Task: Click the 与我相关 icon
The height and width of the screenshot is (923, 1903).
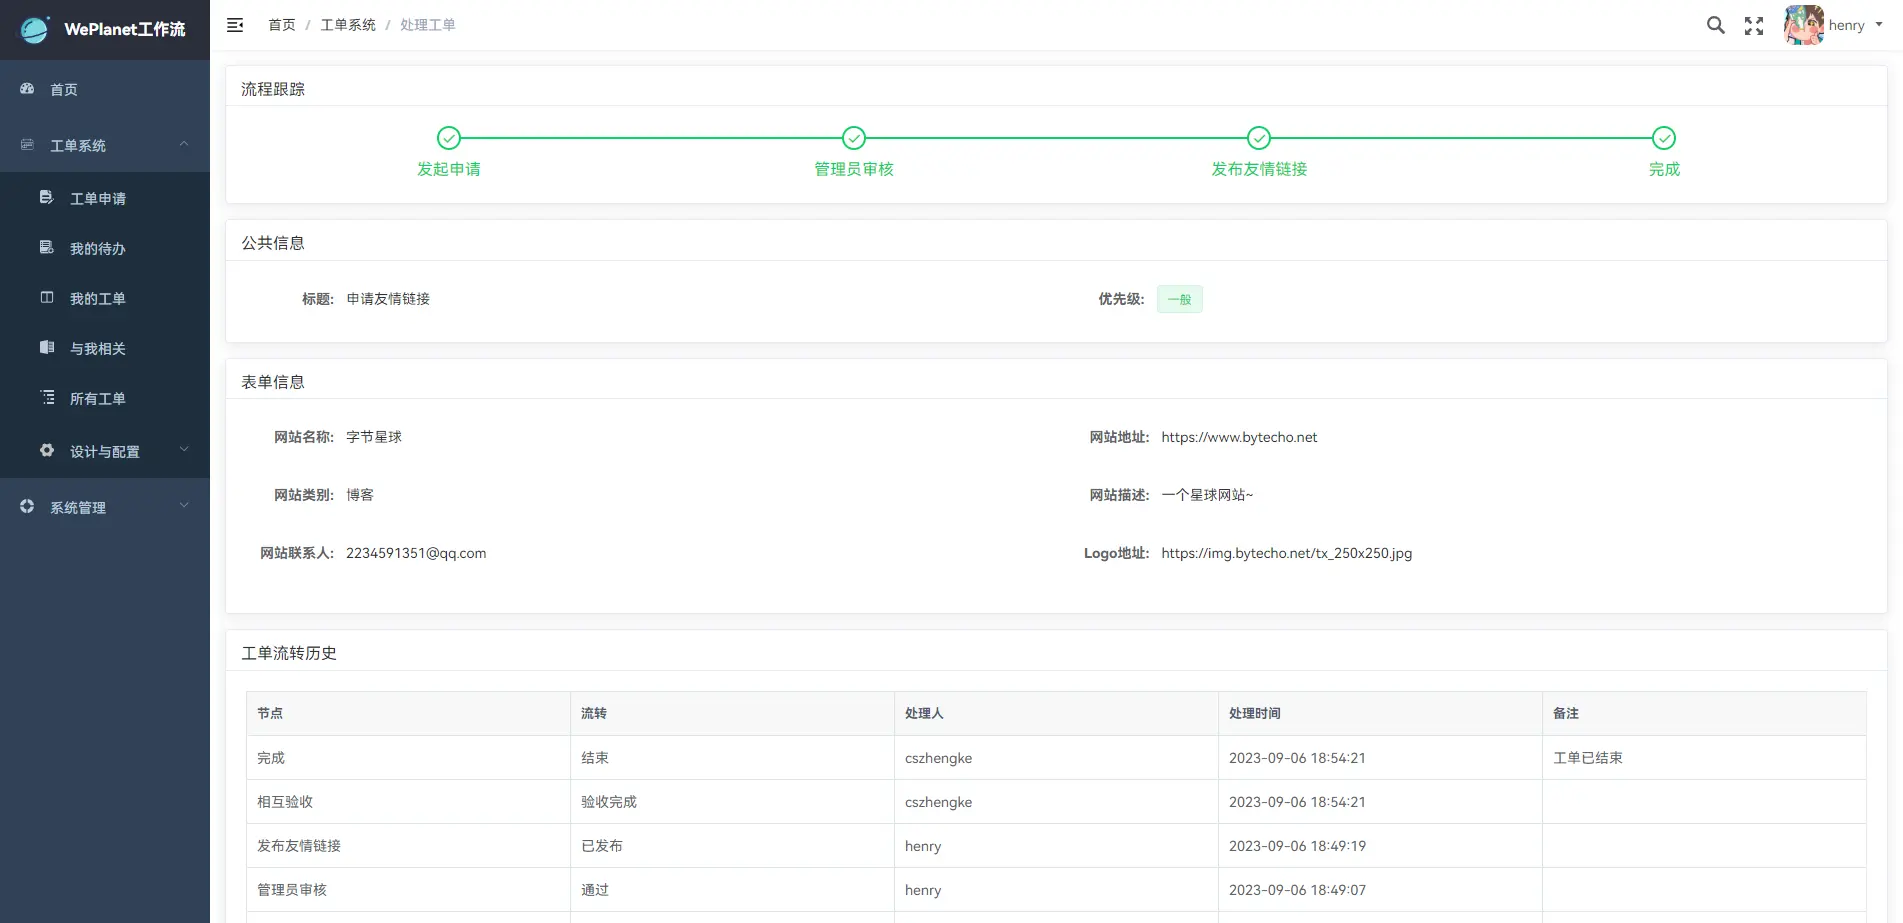Action: [46, 347]
